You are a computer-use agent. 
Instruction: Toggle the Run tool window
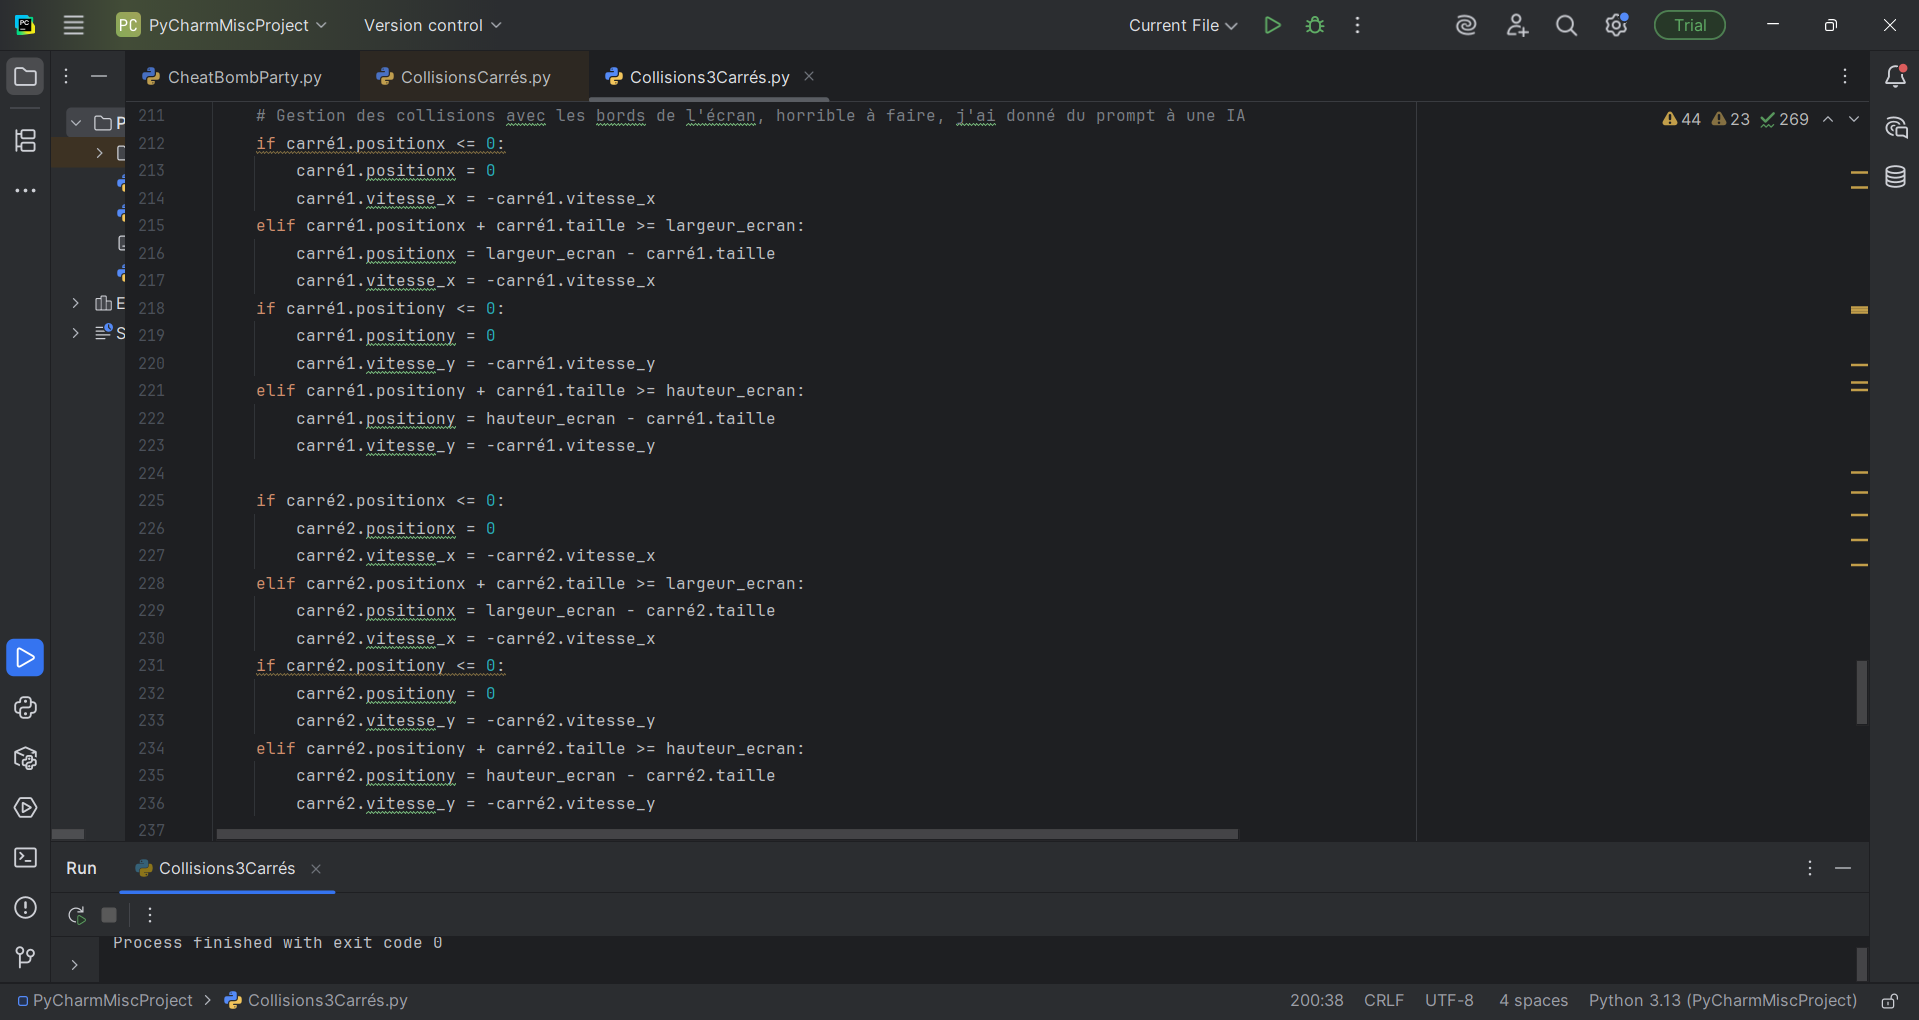pos(25,658)
